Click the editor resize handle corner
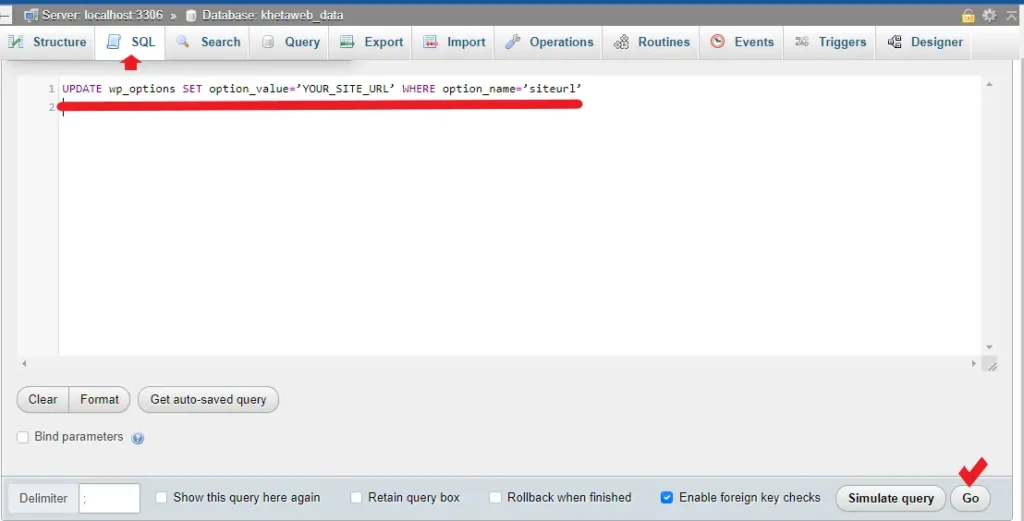The width and height of the screenshot is (1024, 521). 992,366
